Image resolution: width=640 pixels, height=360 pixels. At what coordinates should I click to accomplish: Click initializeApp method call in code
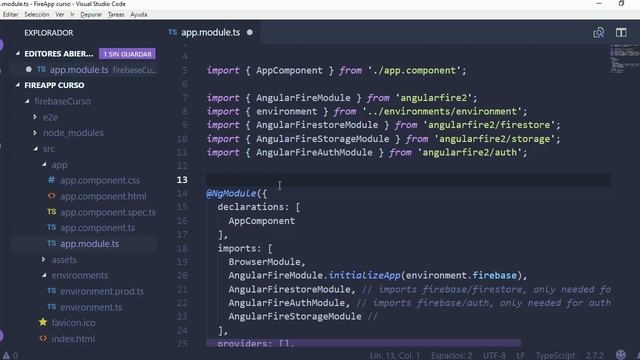click(x=364, y=275)
